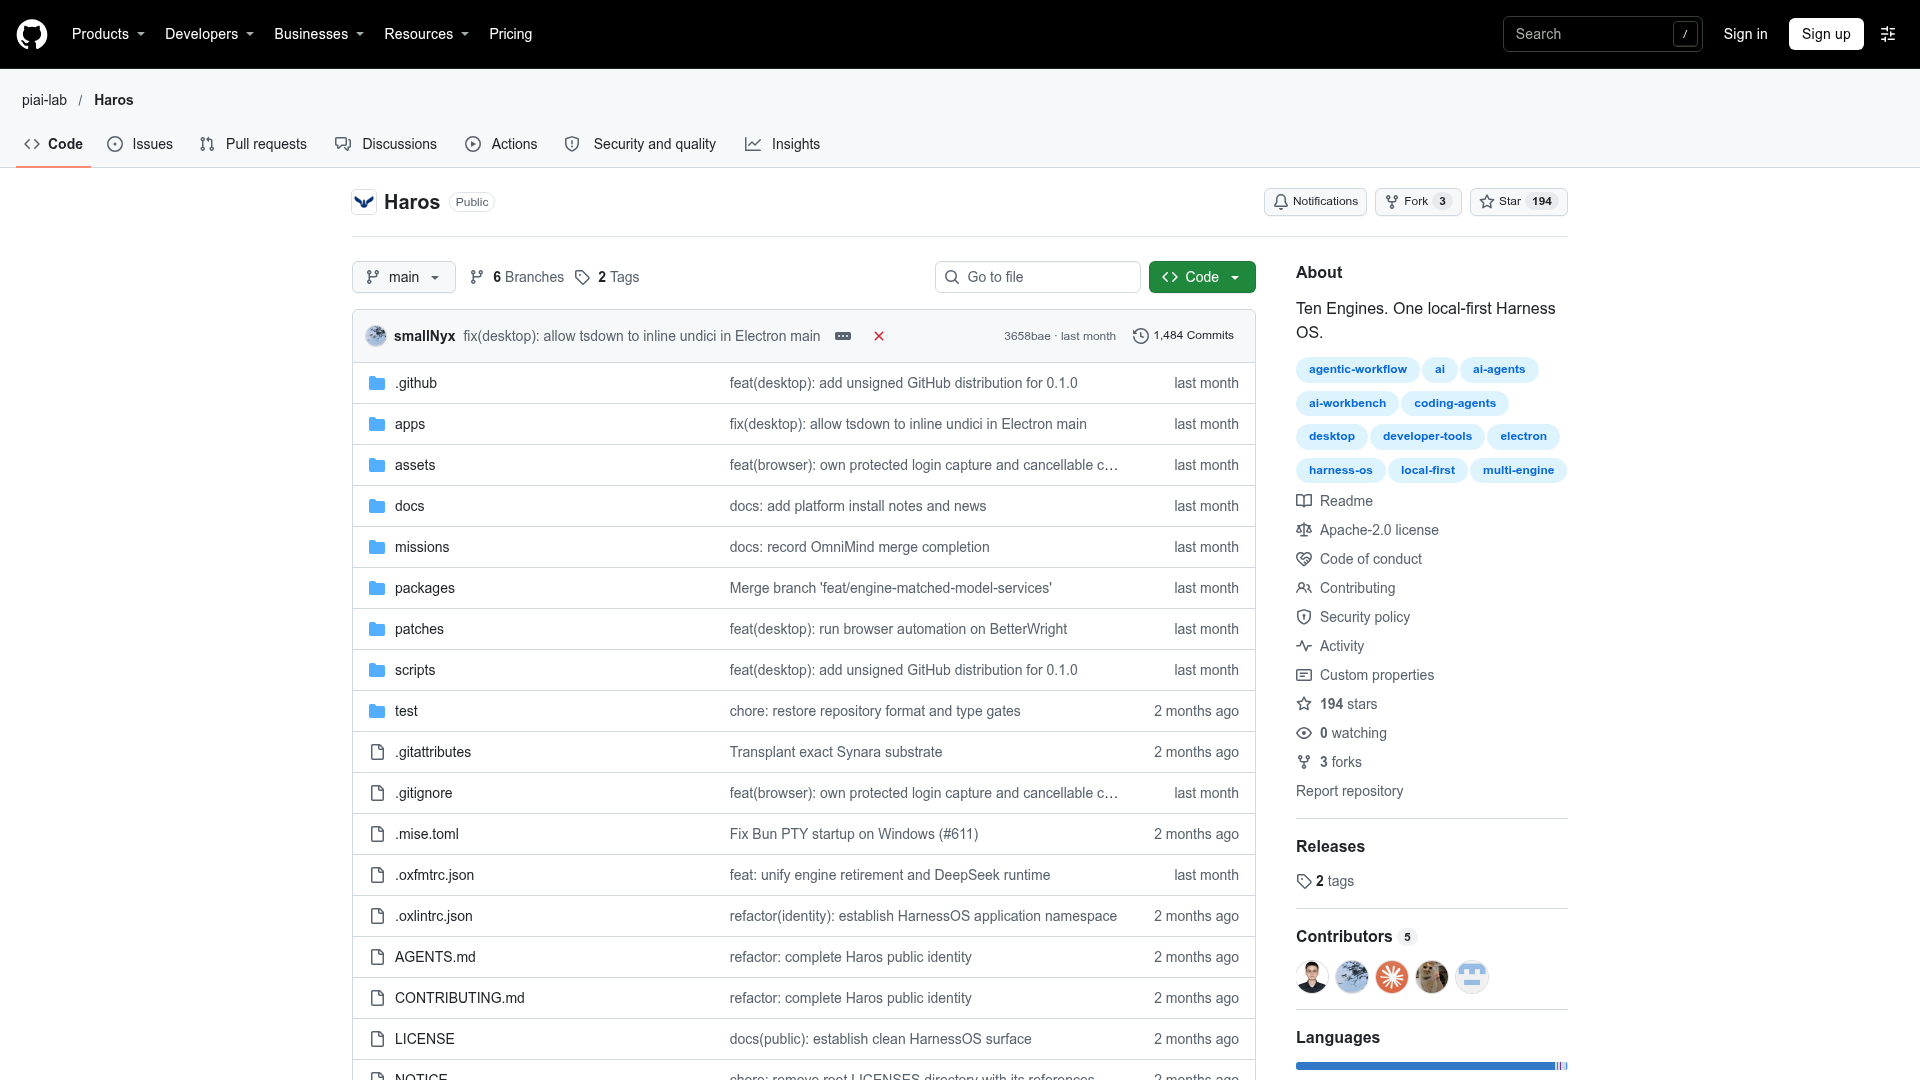Select the Code tab
Screen dimensions: 1920x1080
[53, 144]
